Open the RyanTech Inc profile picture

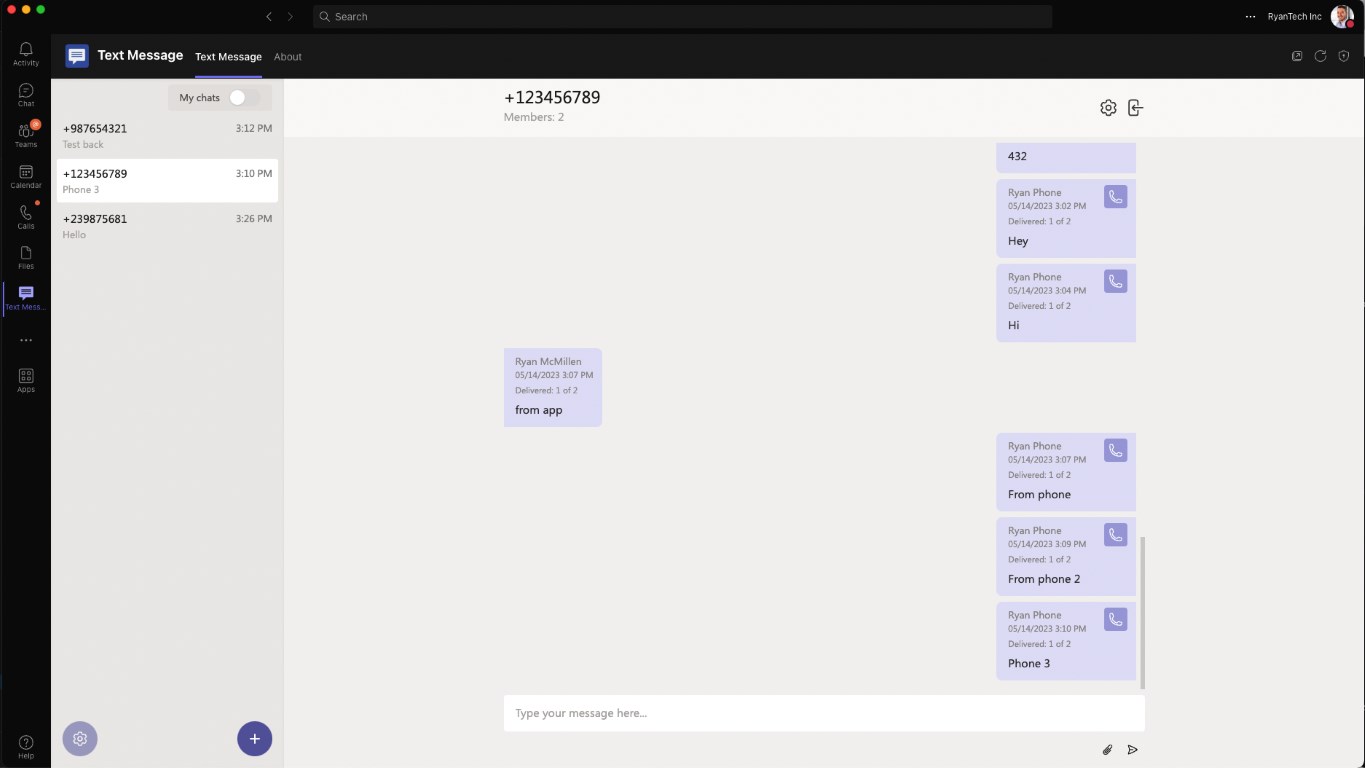[1342, 16]
